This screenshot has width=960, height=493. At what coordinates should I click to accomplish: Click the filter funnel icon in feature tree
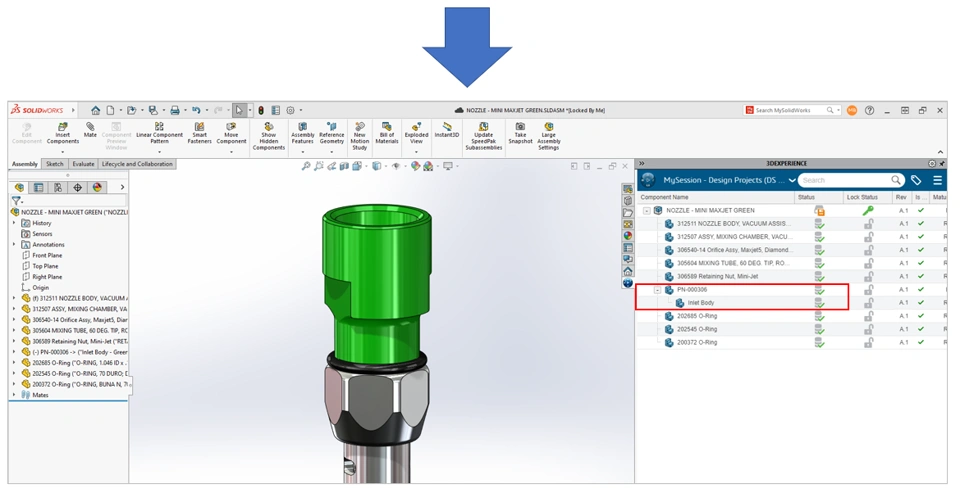[x=17, y=200]
